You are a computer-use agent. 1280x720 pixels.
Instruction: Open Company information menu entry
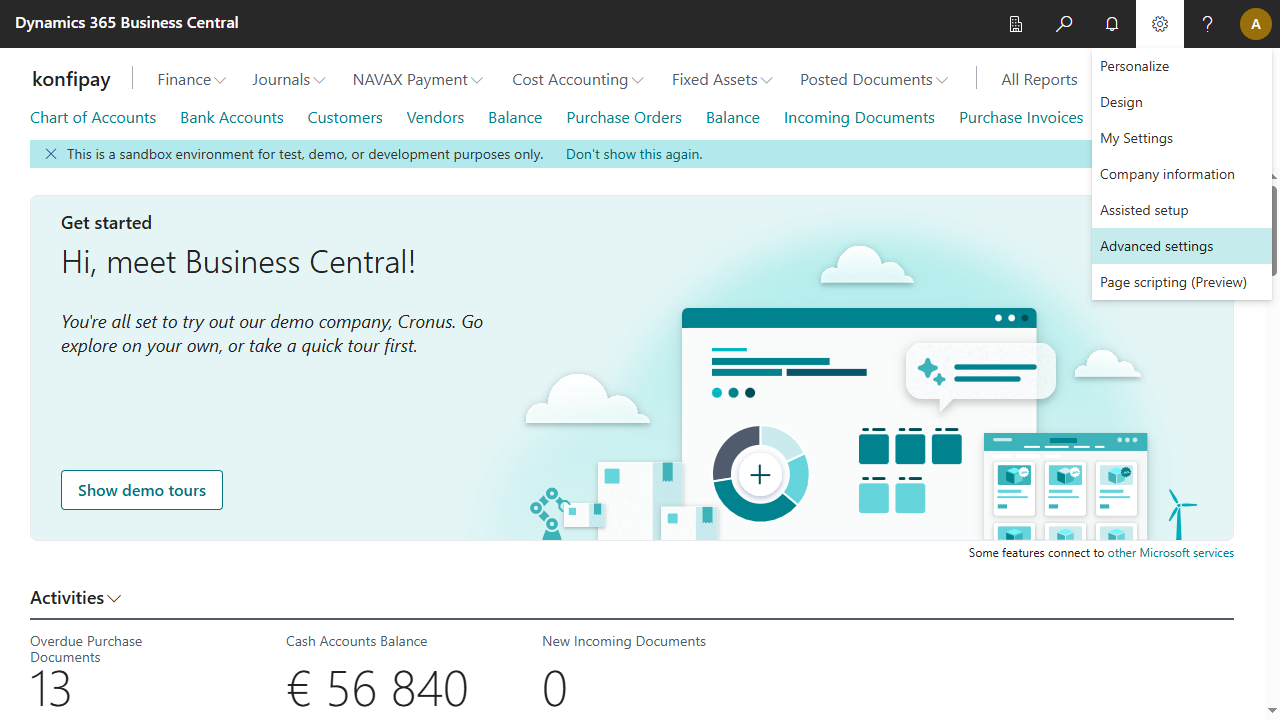1182,174
